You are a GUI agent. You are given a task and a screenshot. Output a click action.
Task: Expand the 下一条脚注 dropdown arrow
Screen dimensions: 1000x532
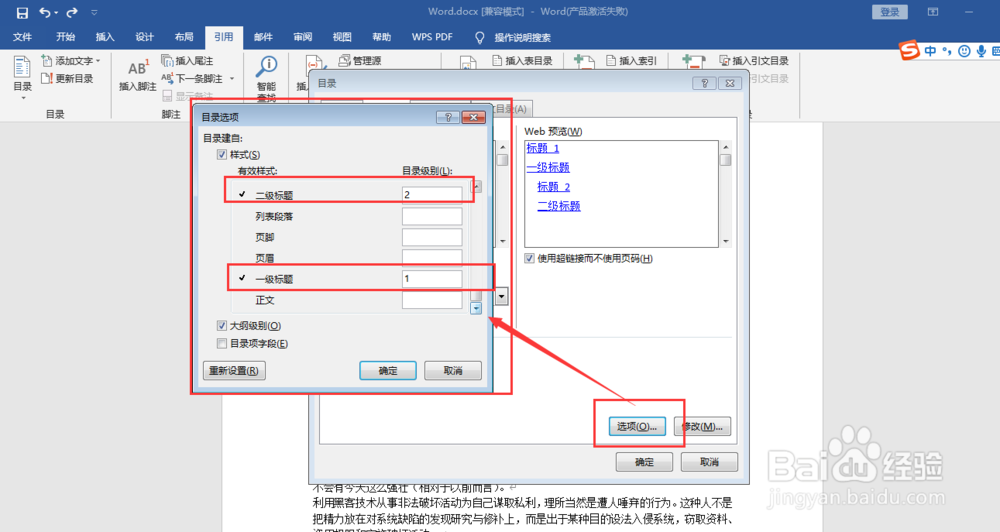click(232, 78)
